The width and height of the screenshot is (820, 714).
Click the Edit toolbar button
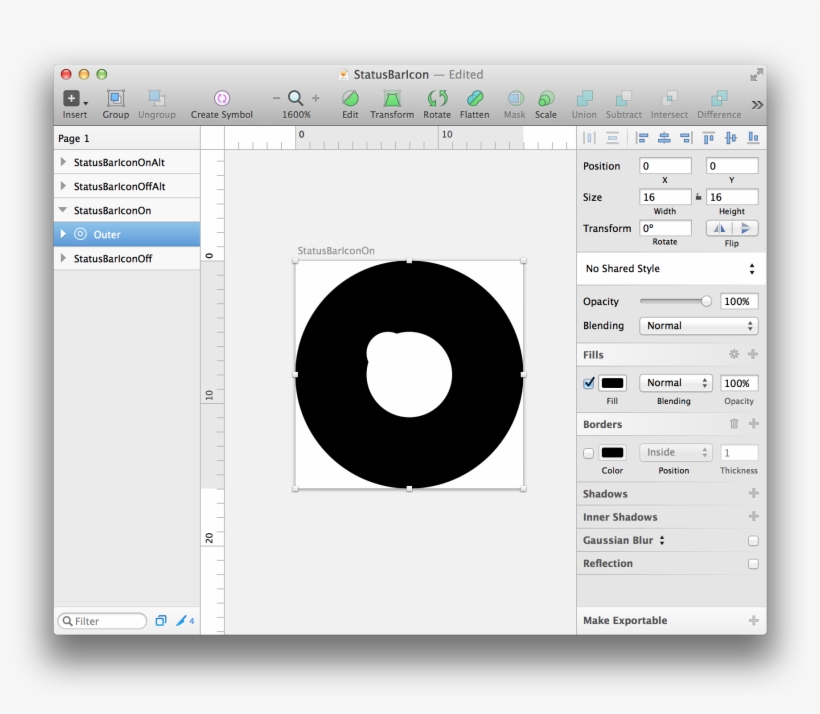pos(350,100)
